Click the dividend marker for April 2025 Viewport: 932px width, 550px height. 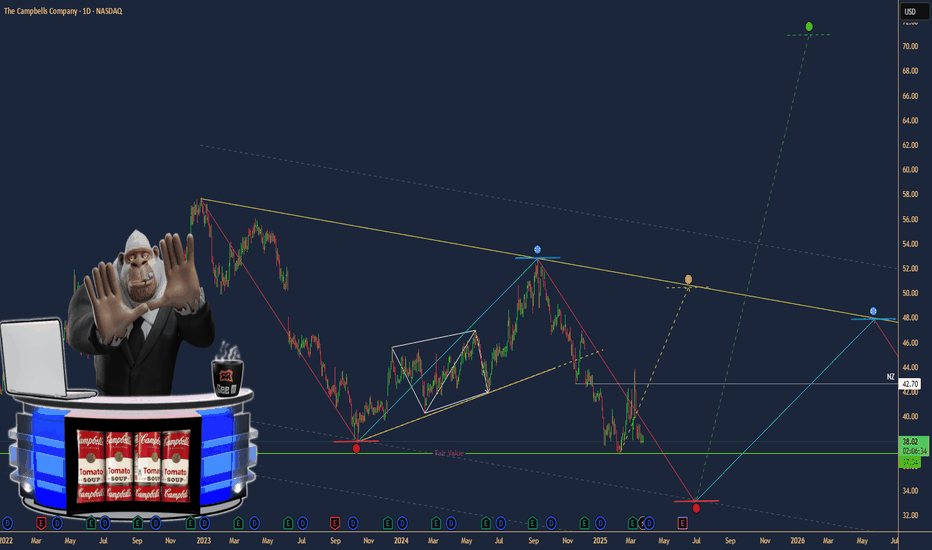pyautogui.click(x=650, y=523)
